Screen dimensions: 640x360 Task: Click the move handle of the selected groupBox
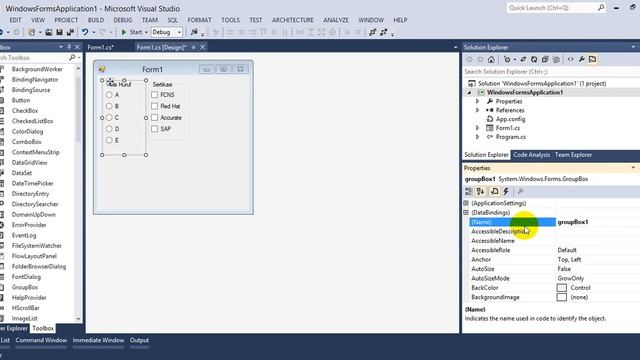coord(110,81)
